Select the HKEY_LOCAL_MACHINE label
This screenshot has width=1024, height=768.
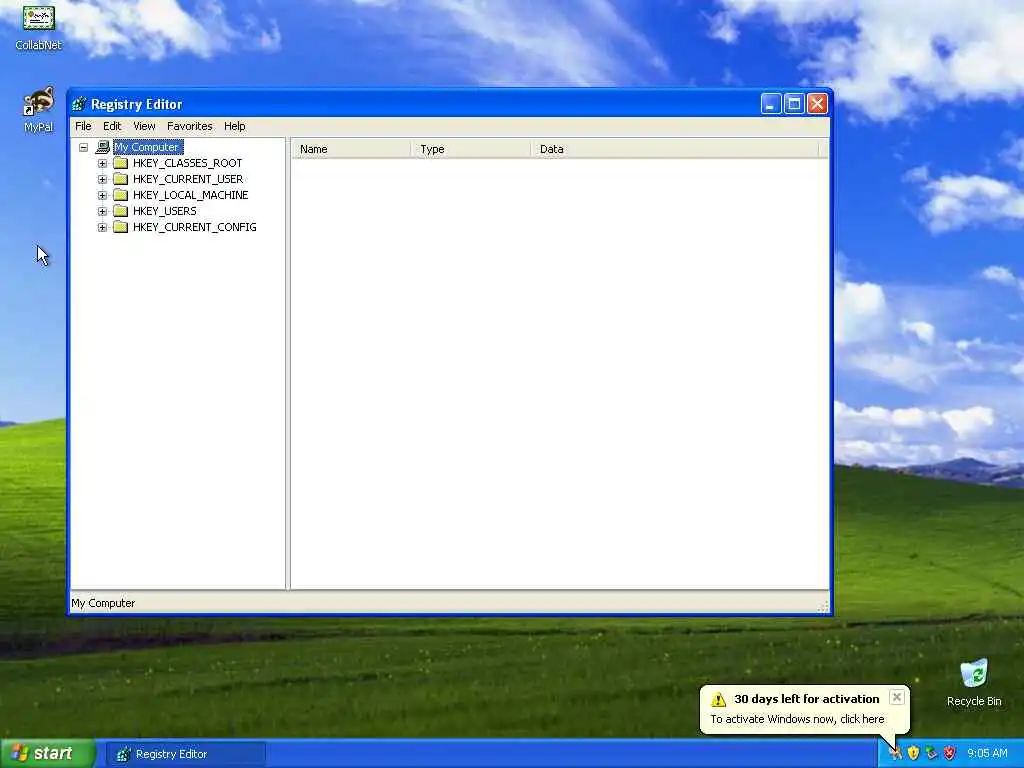191,195
